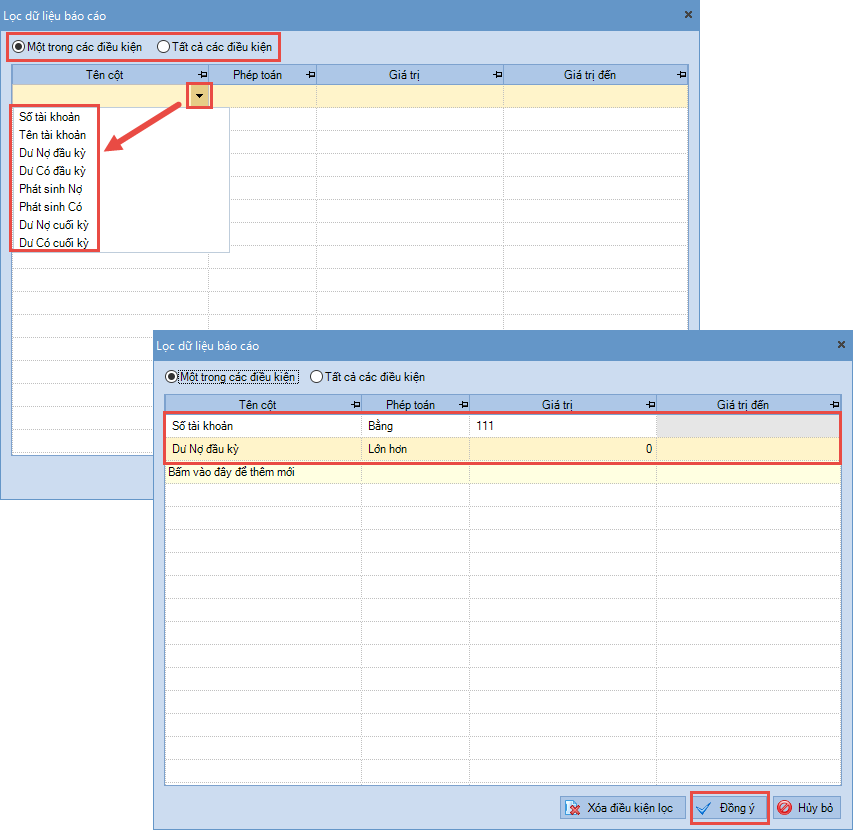Pin the Giá trị đến column in back dialog

coord(682,75)
